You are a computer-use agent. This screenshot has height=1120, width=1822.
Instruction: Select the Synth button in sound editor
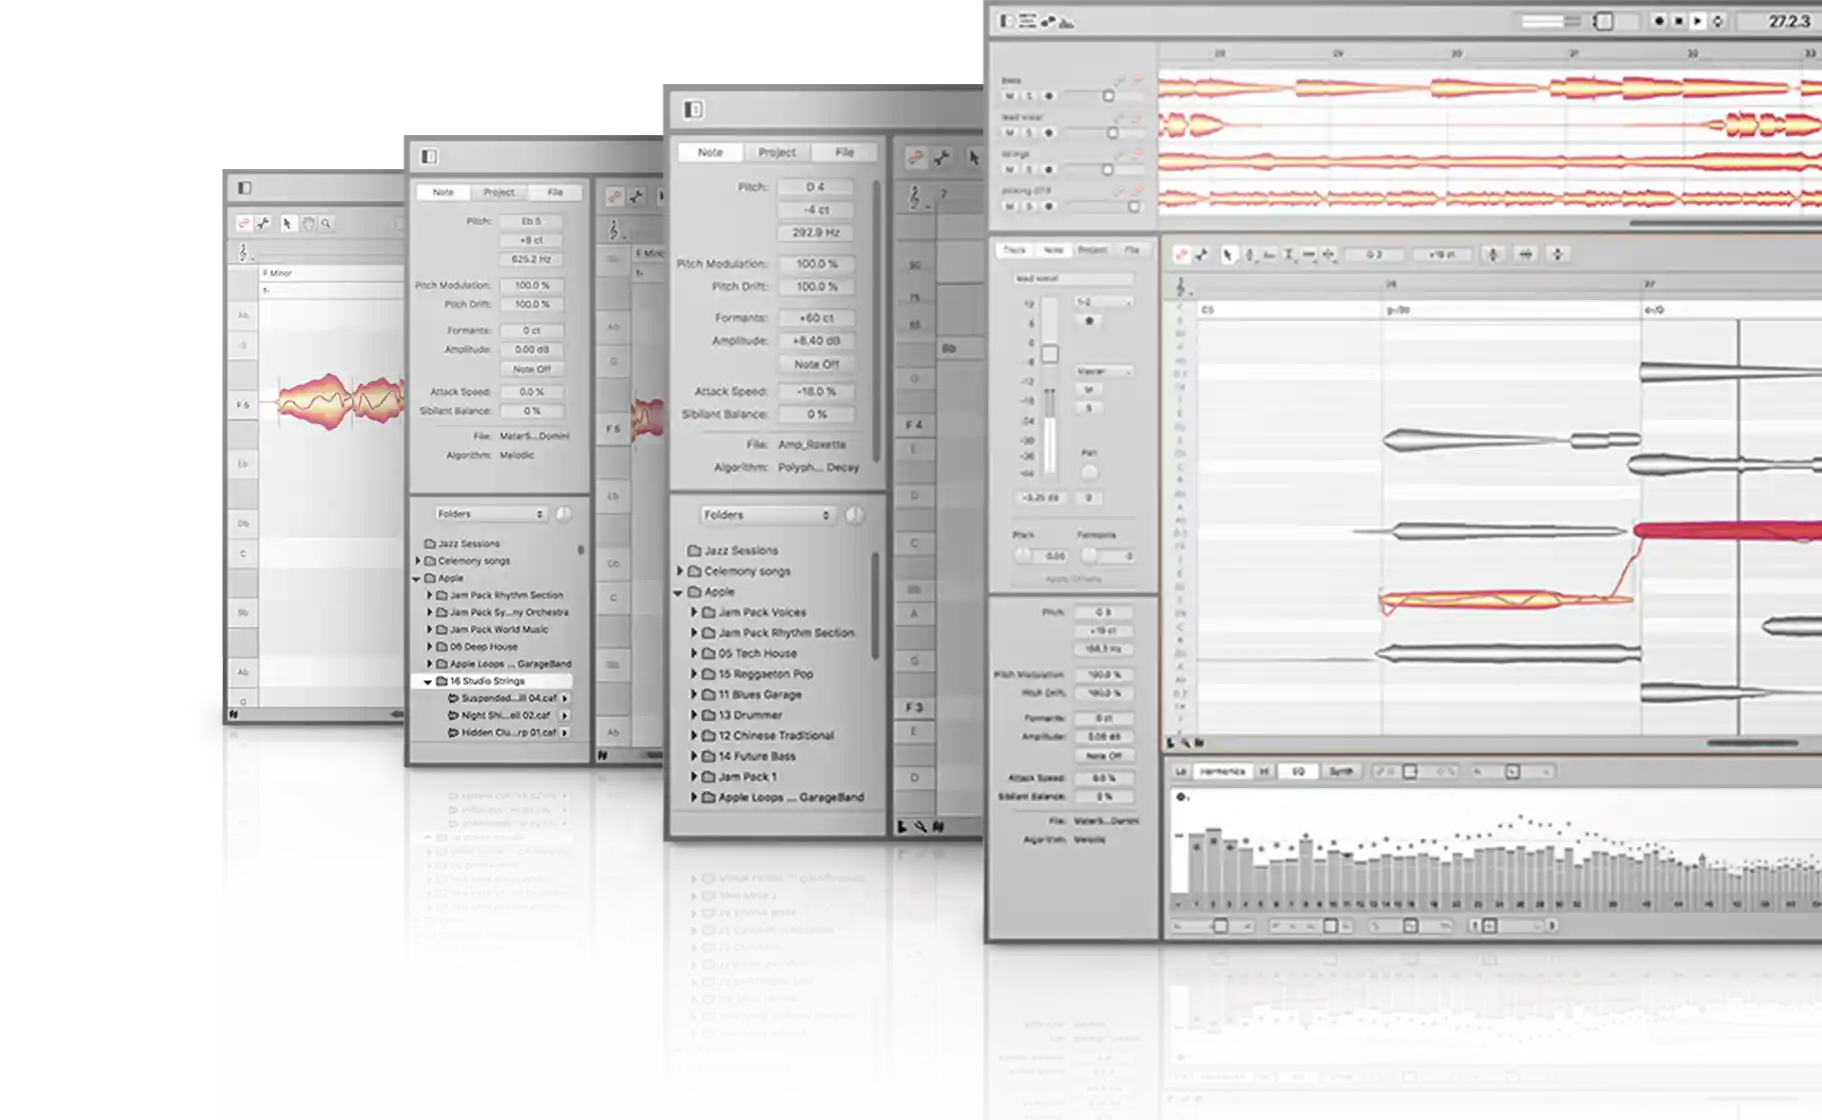[x=1340, y=772]
